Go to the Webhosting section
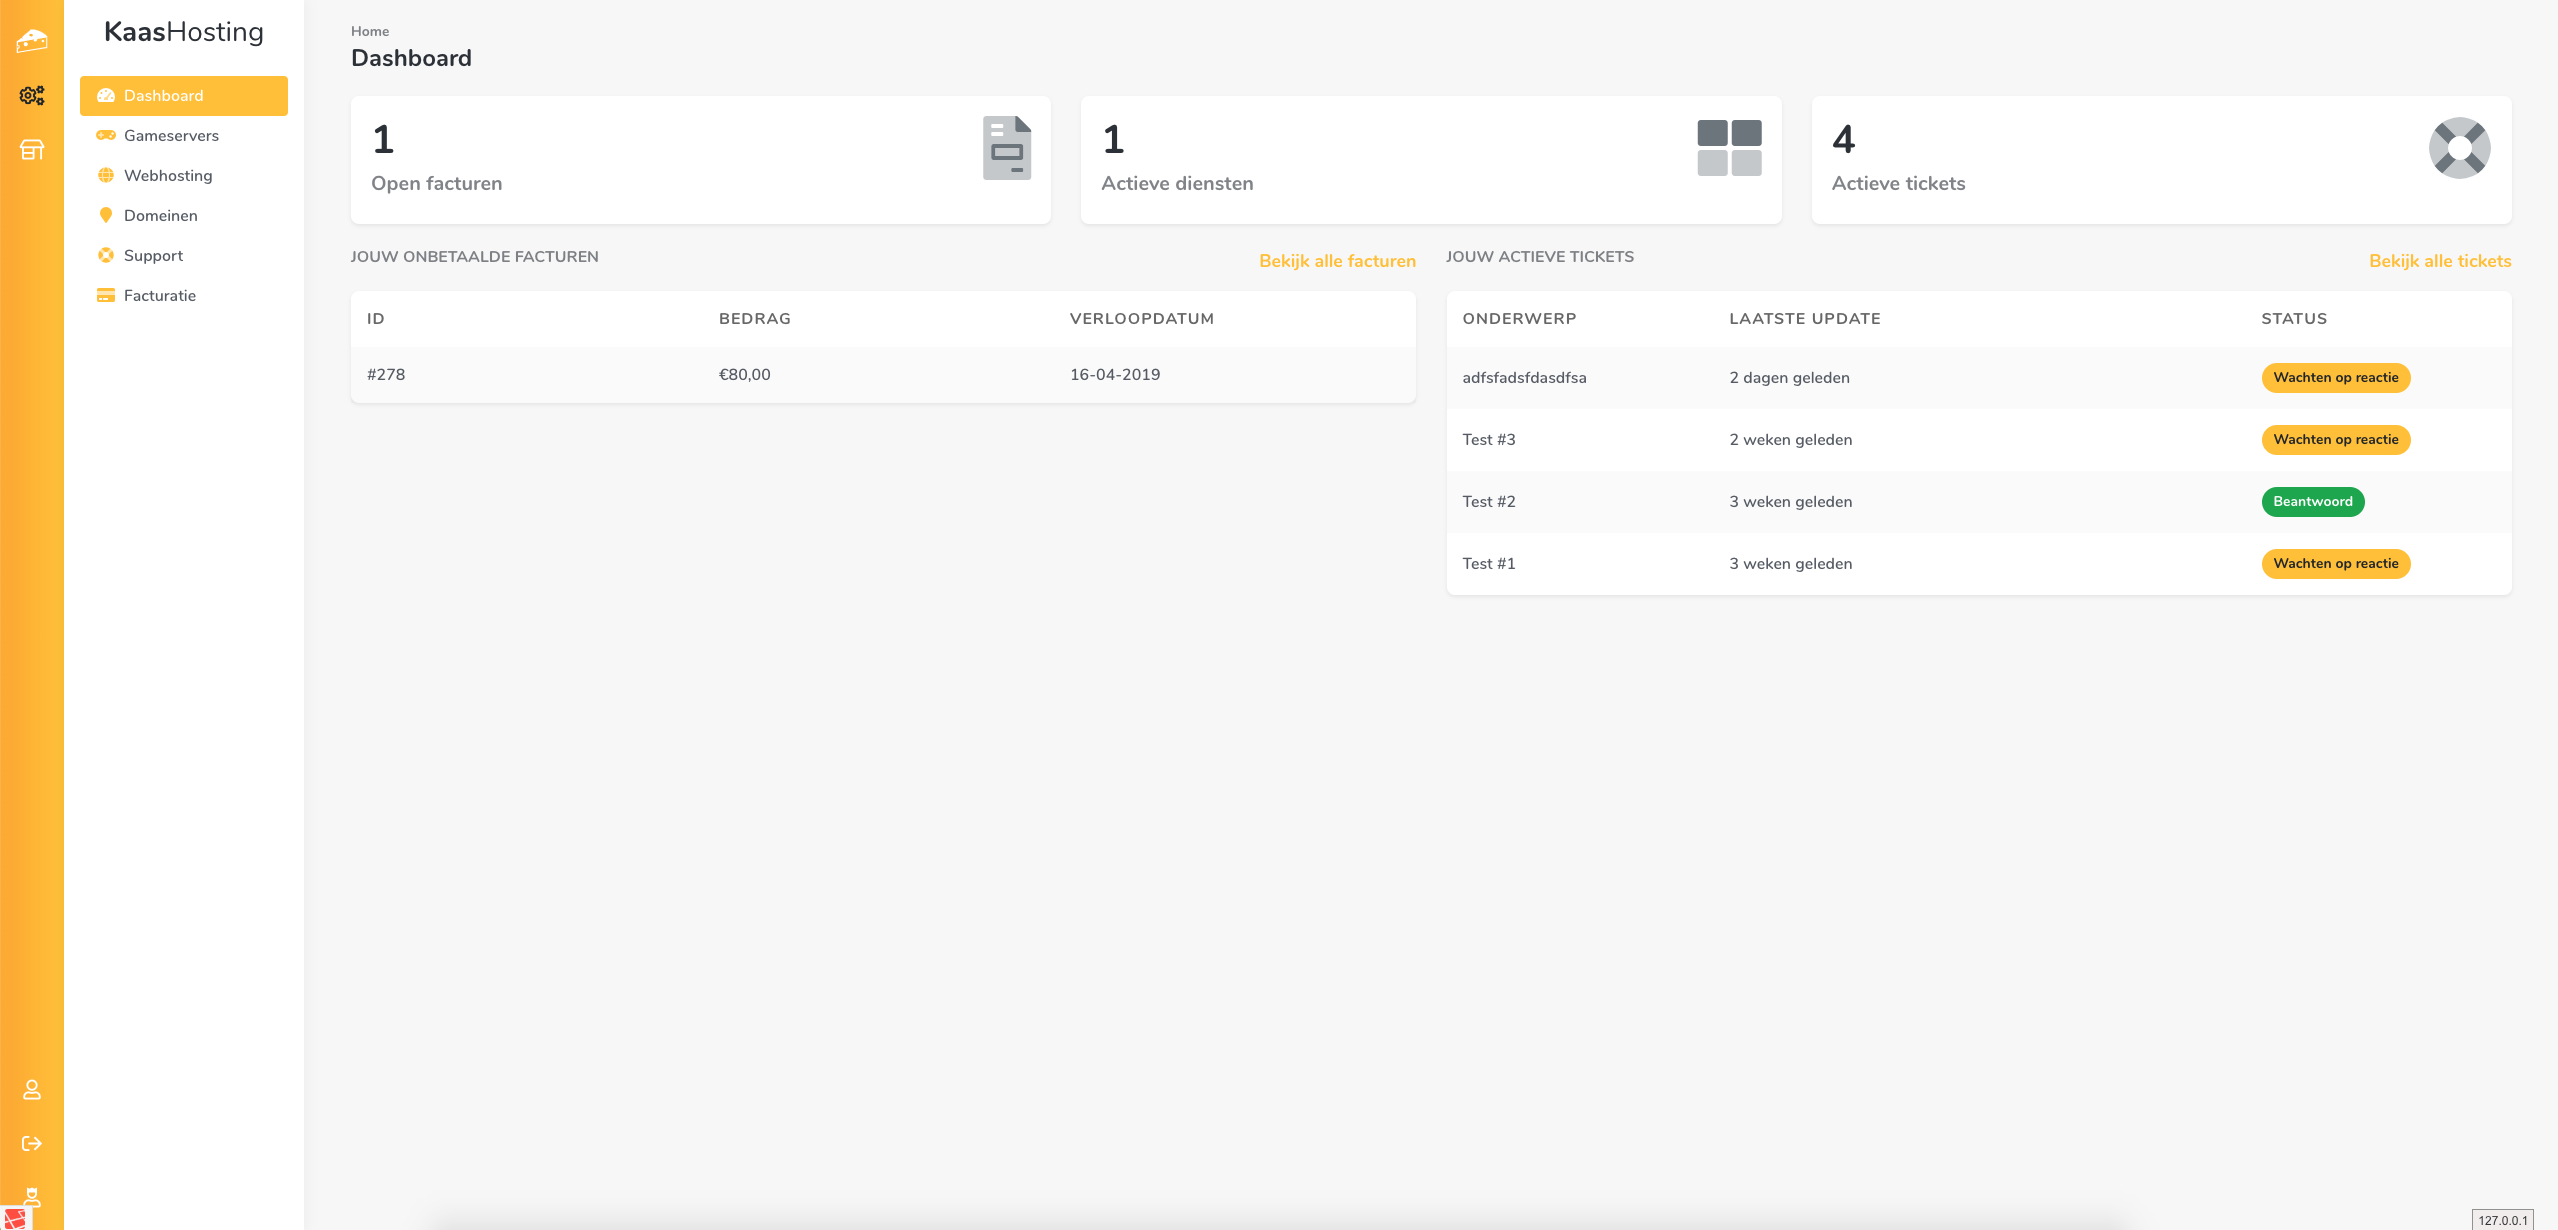The image size is (2558, 1230). coord(168,176)
